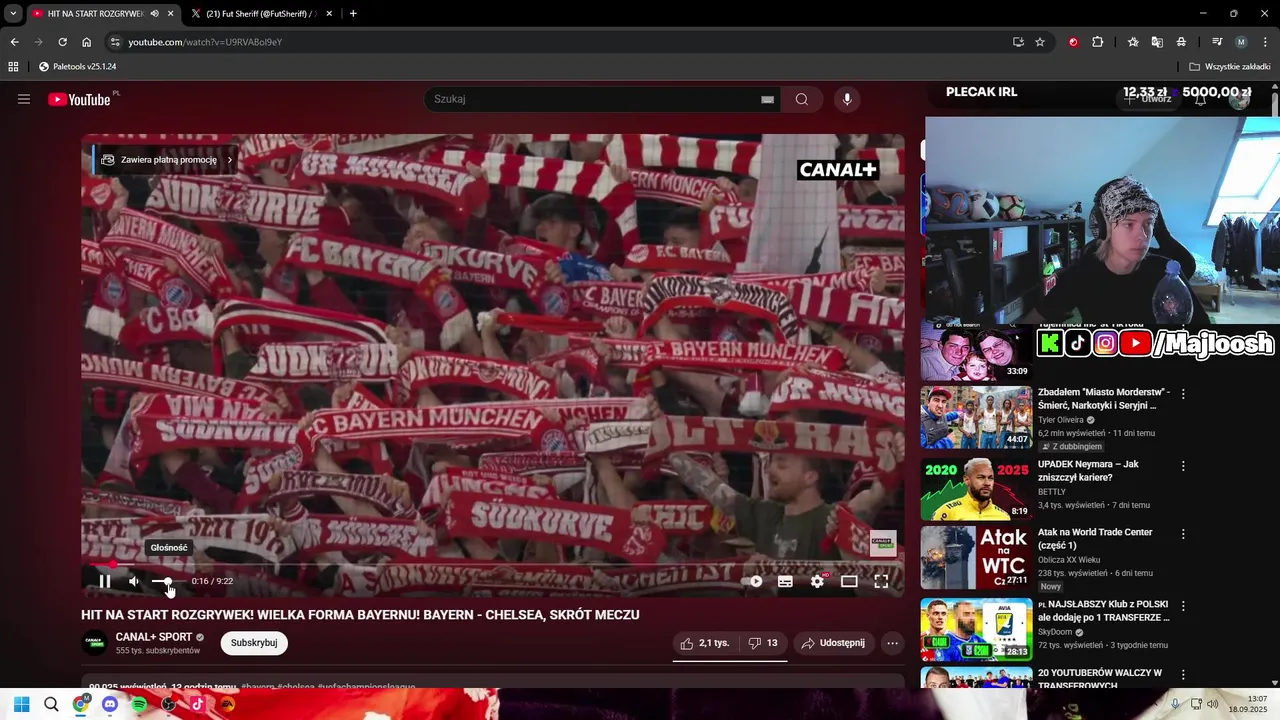Click the Tyler Oliveira channel name
This screenshot has width=1280, height=720.
click(x=1061, y=420)
